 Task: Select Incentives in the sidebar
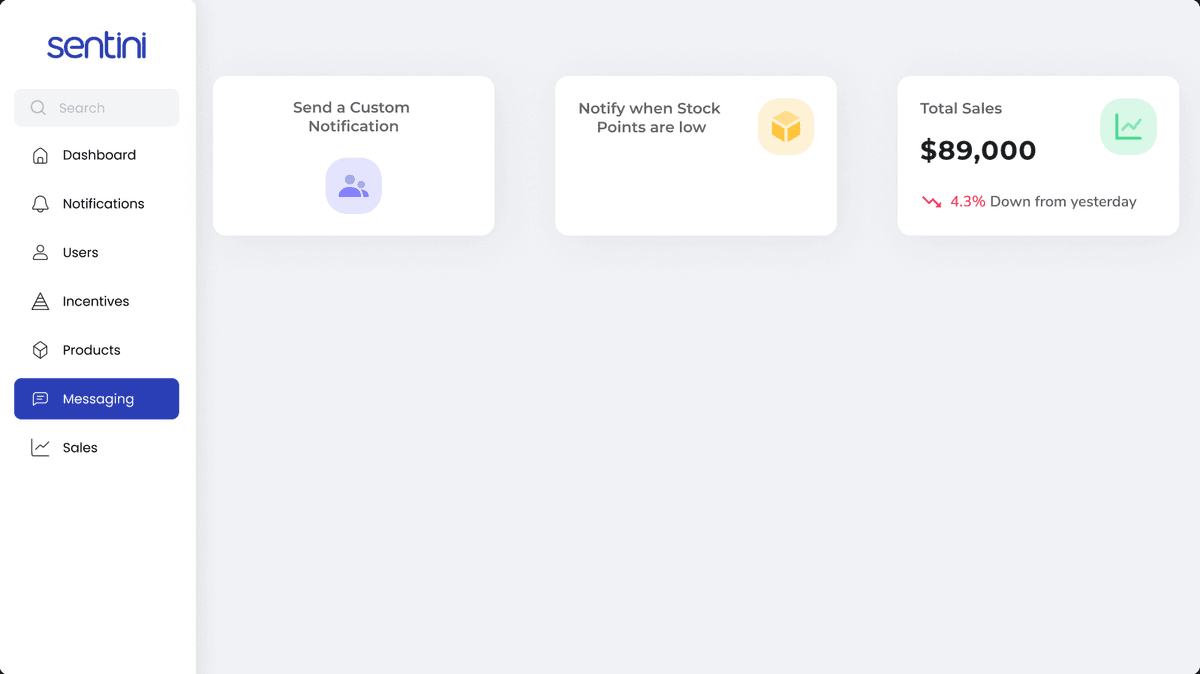97,301
